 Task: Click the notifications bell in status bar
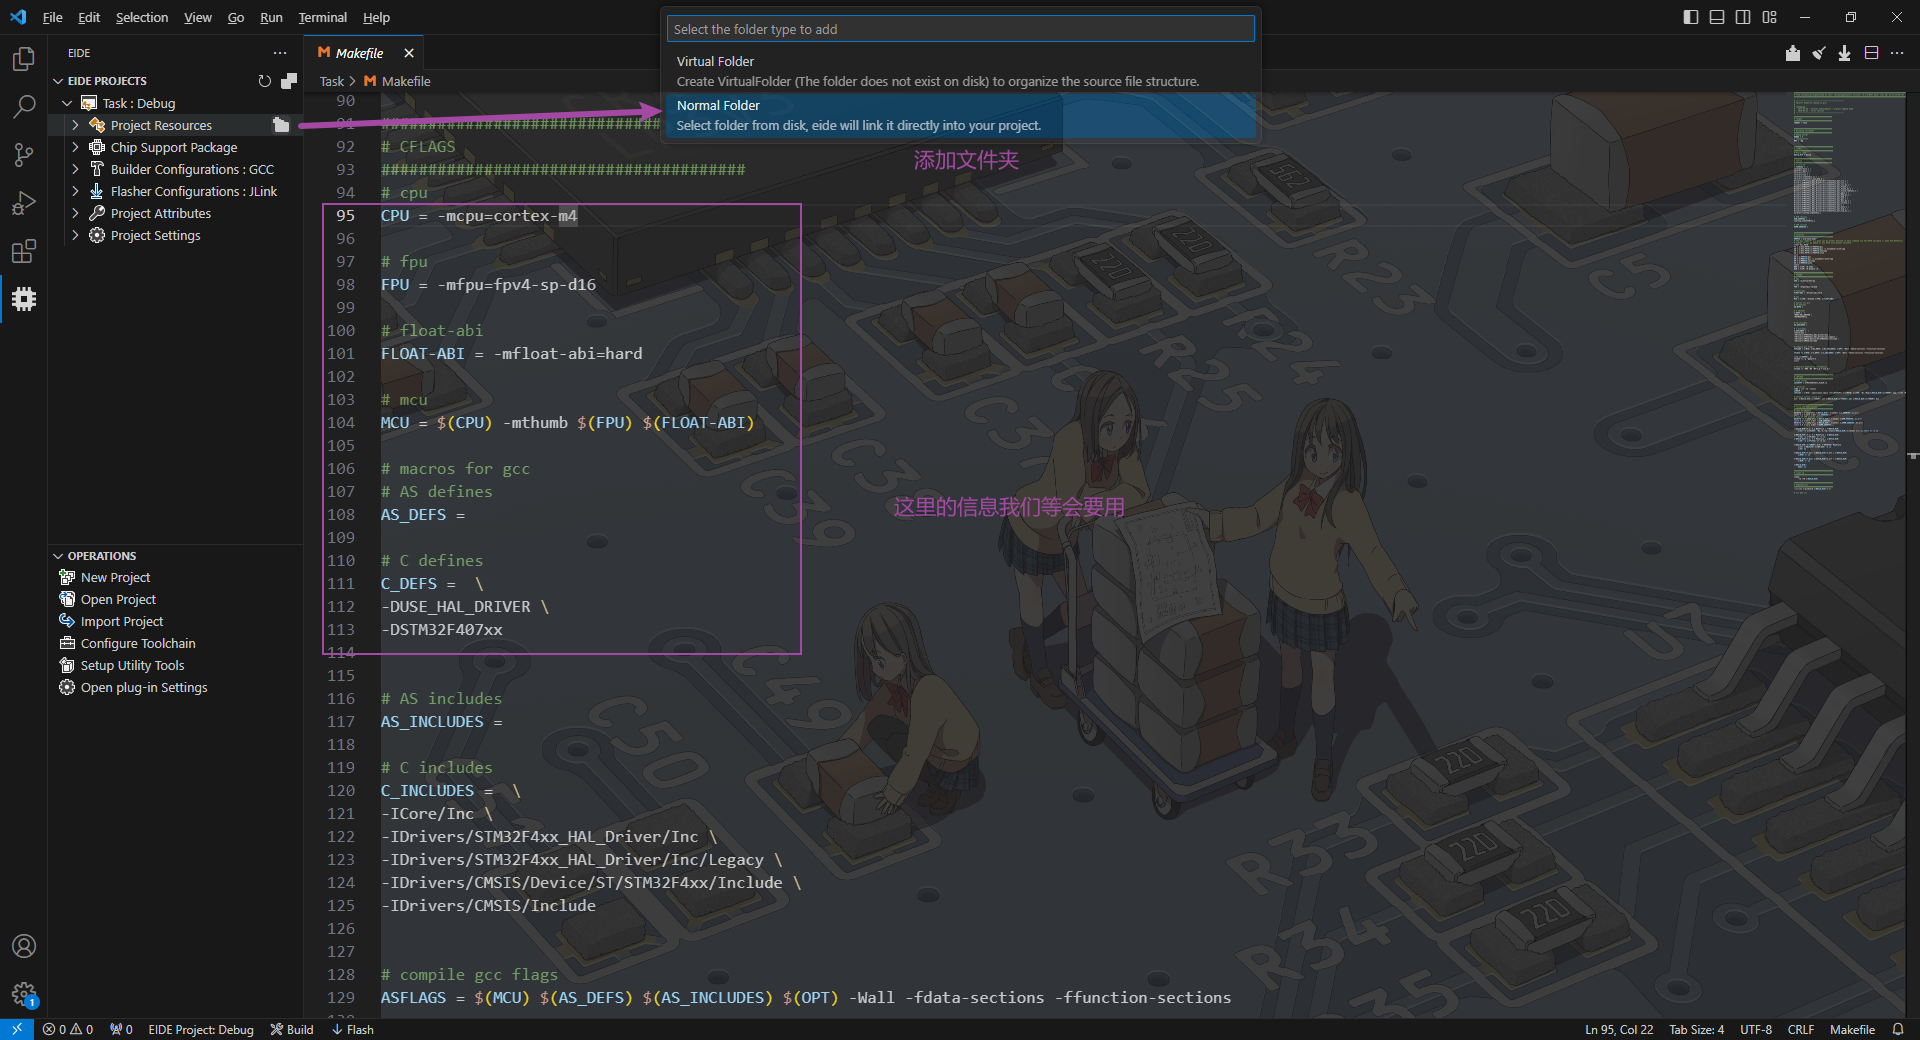(x=1897, y=1029)
